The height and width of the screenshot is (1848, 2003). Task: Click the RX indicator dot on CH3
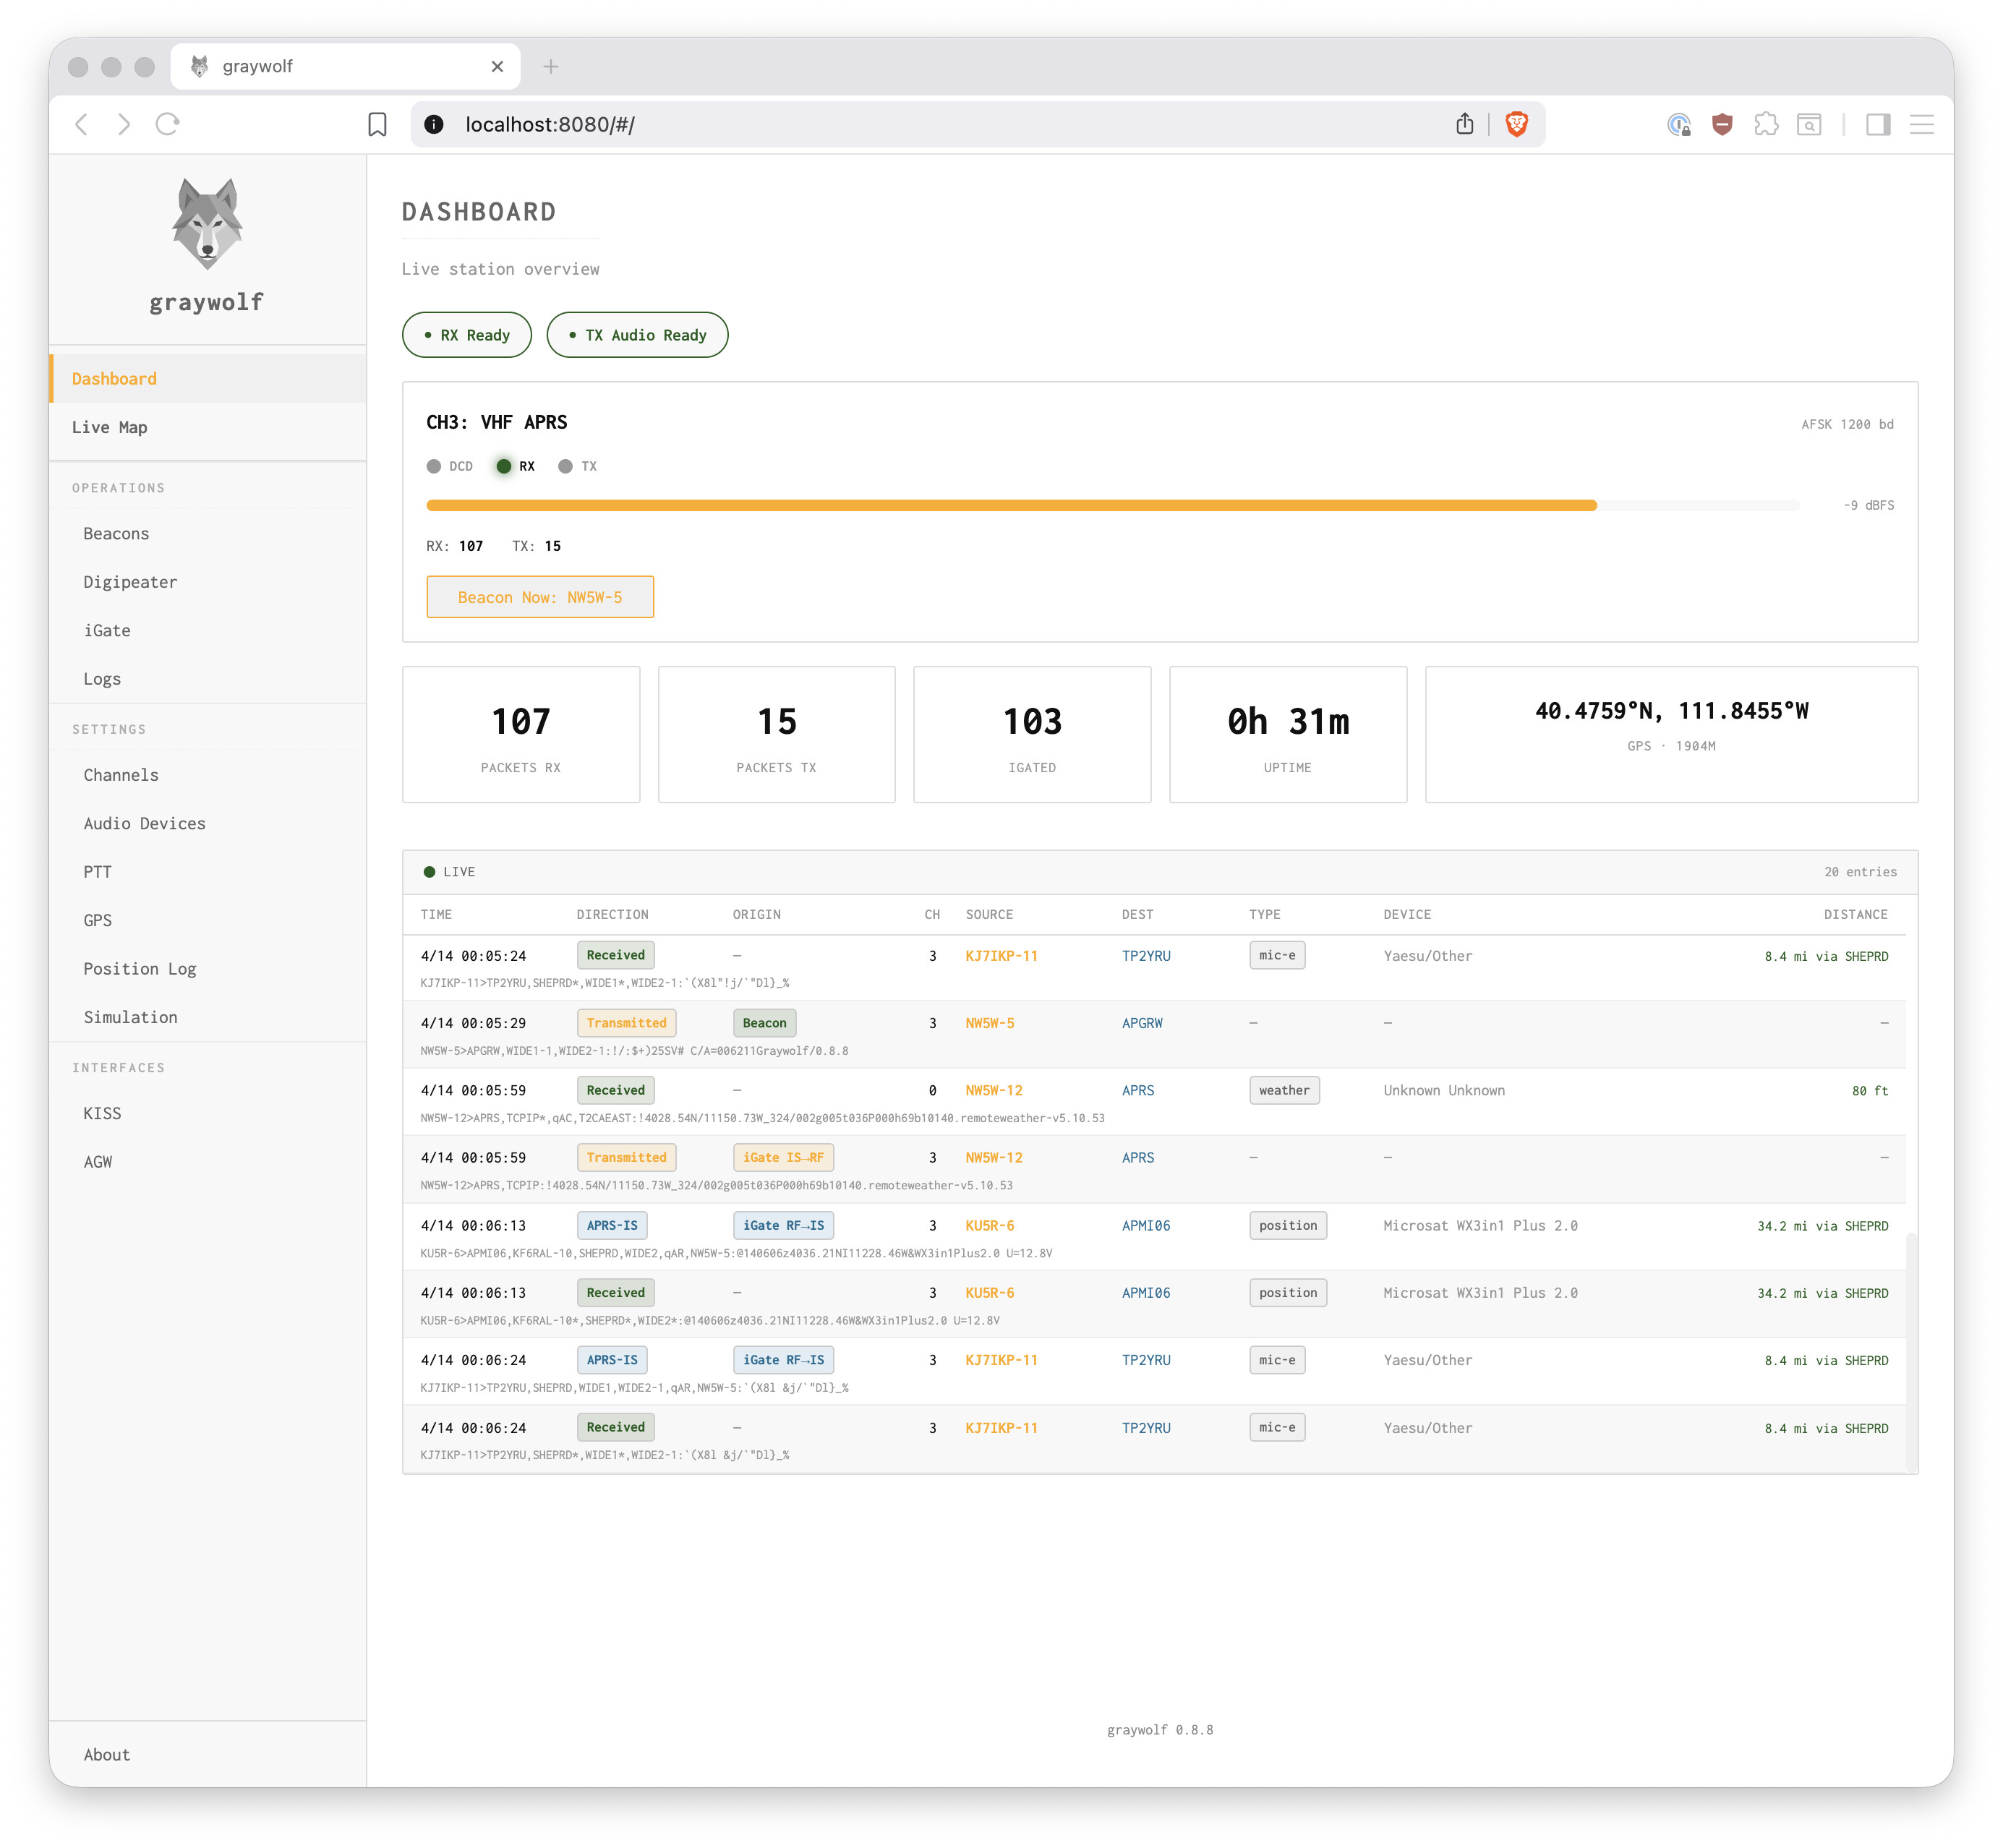point(504,466)
